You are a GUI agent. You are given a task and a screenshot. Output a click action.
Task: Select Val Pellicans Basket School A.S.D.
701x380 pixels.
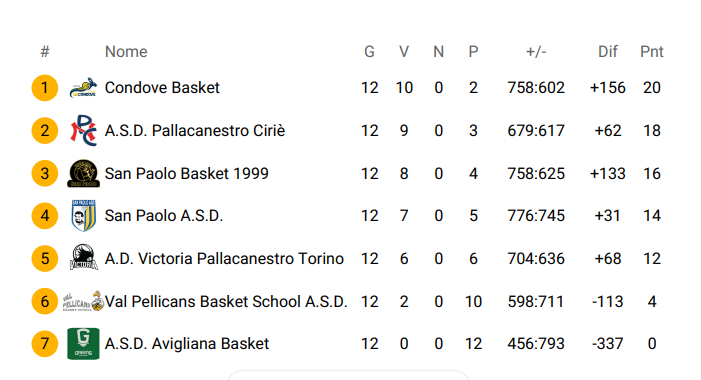[226, 301]
